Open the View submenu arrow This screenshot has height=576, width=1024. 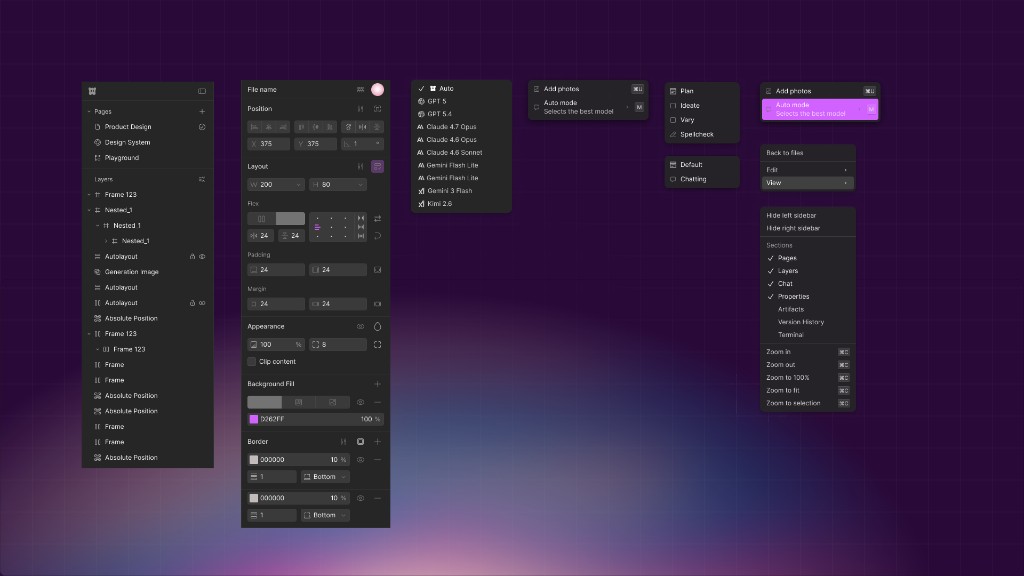click(x=846, y=183)
